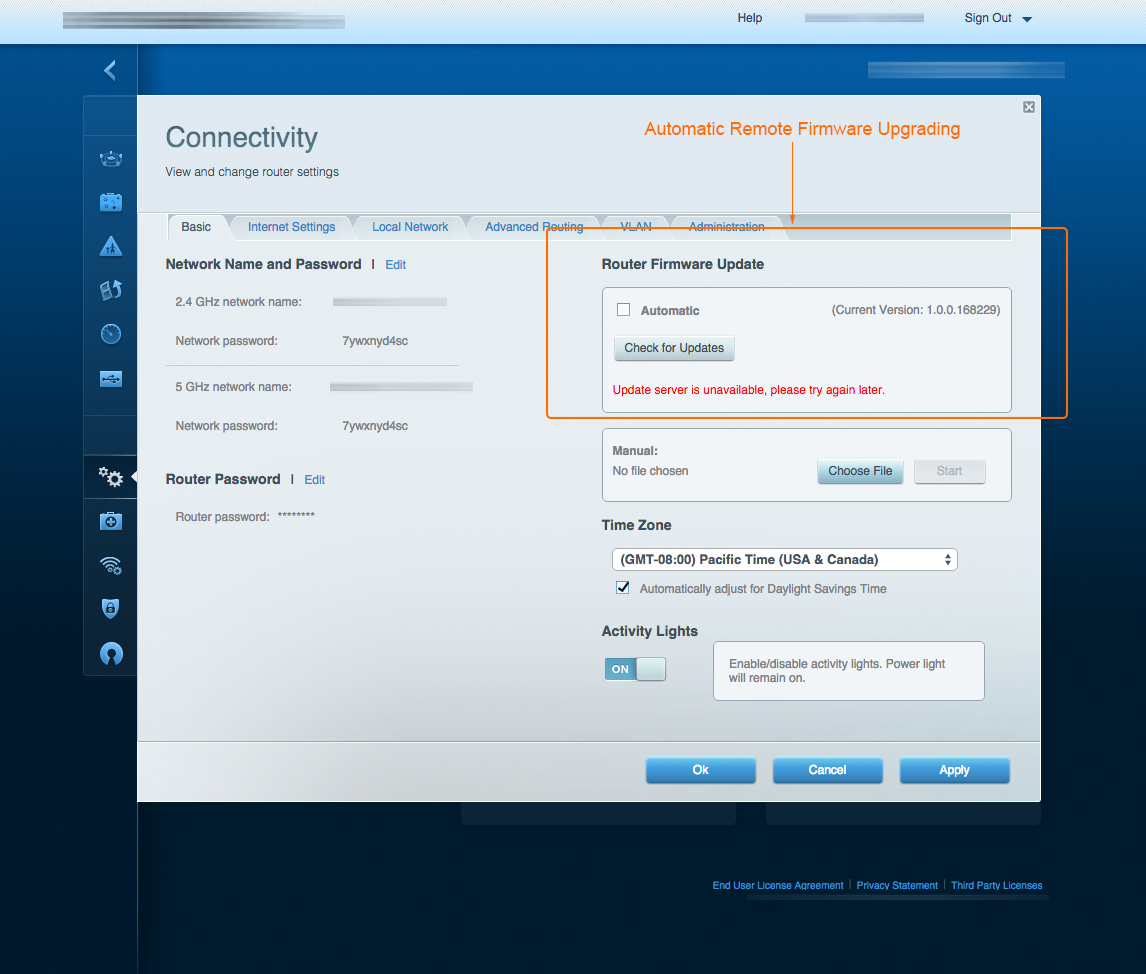Open Troubleshooting first-aid kit icon
Image resolution: width=1146 pixels, height=974 pixels.
111,521
